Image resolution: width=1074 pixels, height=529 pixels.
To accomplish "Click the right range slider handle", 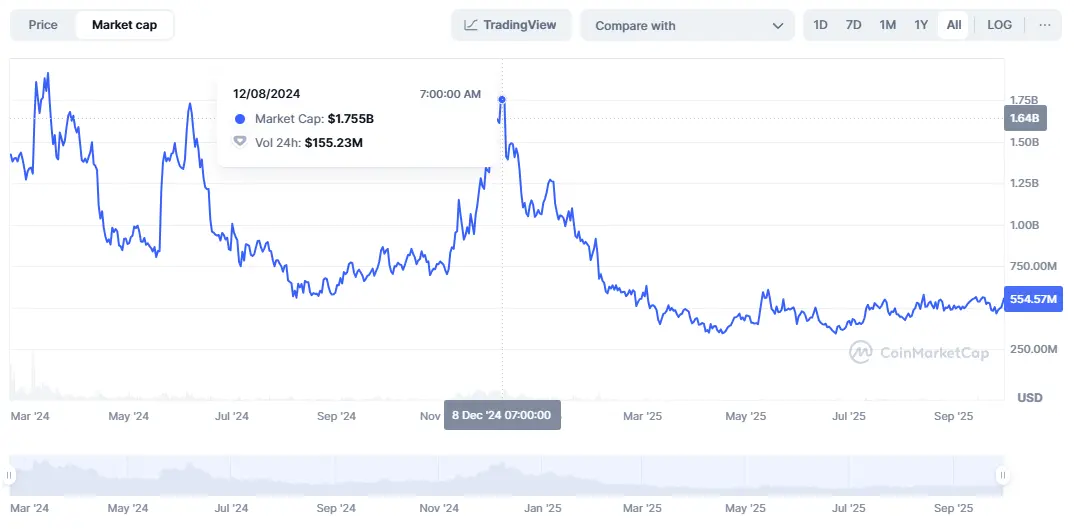I will coord(1001,476).
